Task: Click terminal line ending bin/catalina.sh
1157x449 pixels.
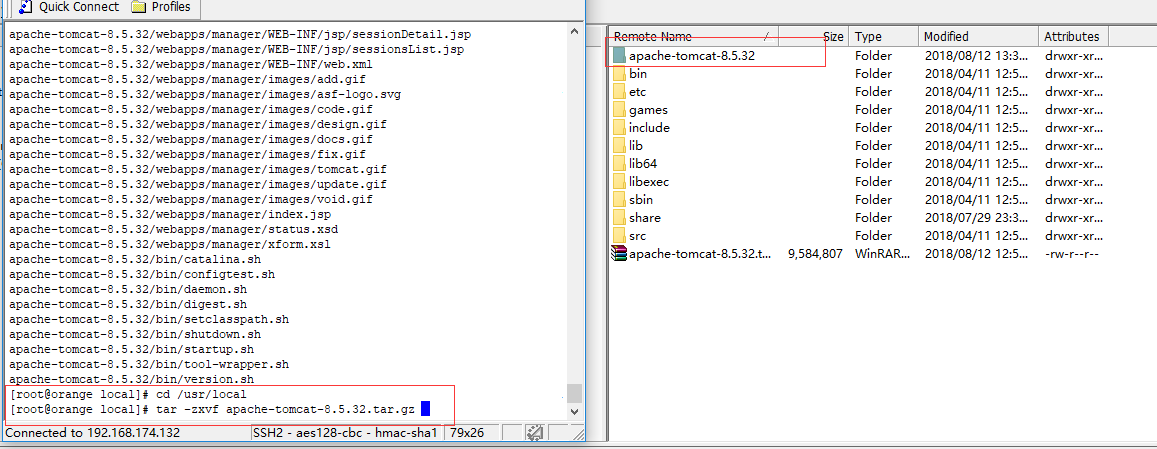Action: (x=135, y=259)
